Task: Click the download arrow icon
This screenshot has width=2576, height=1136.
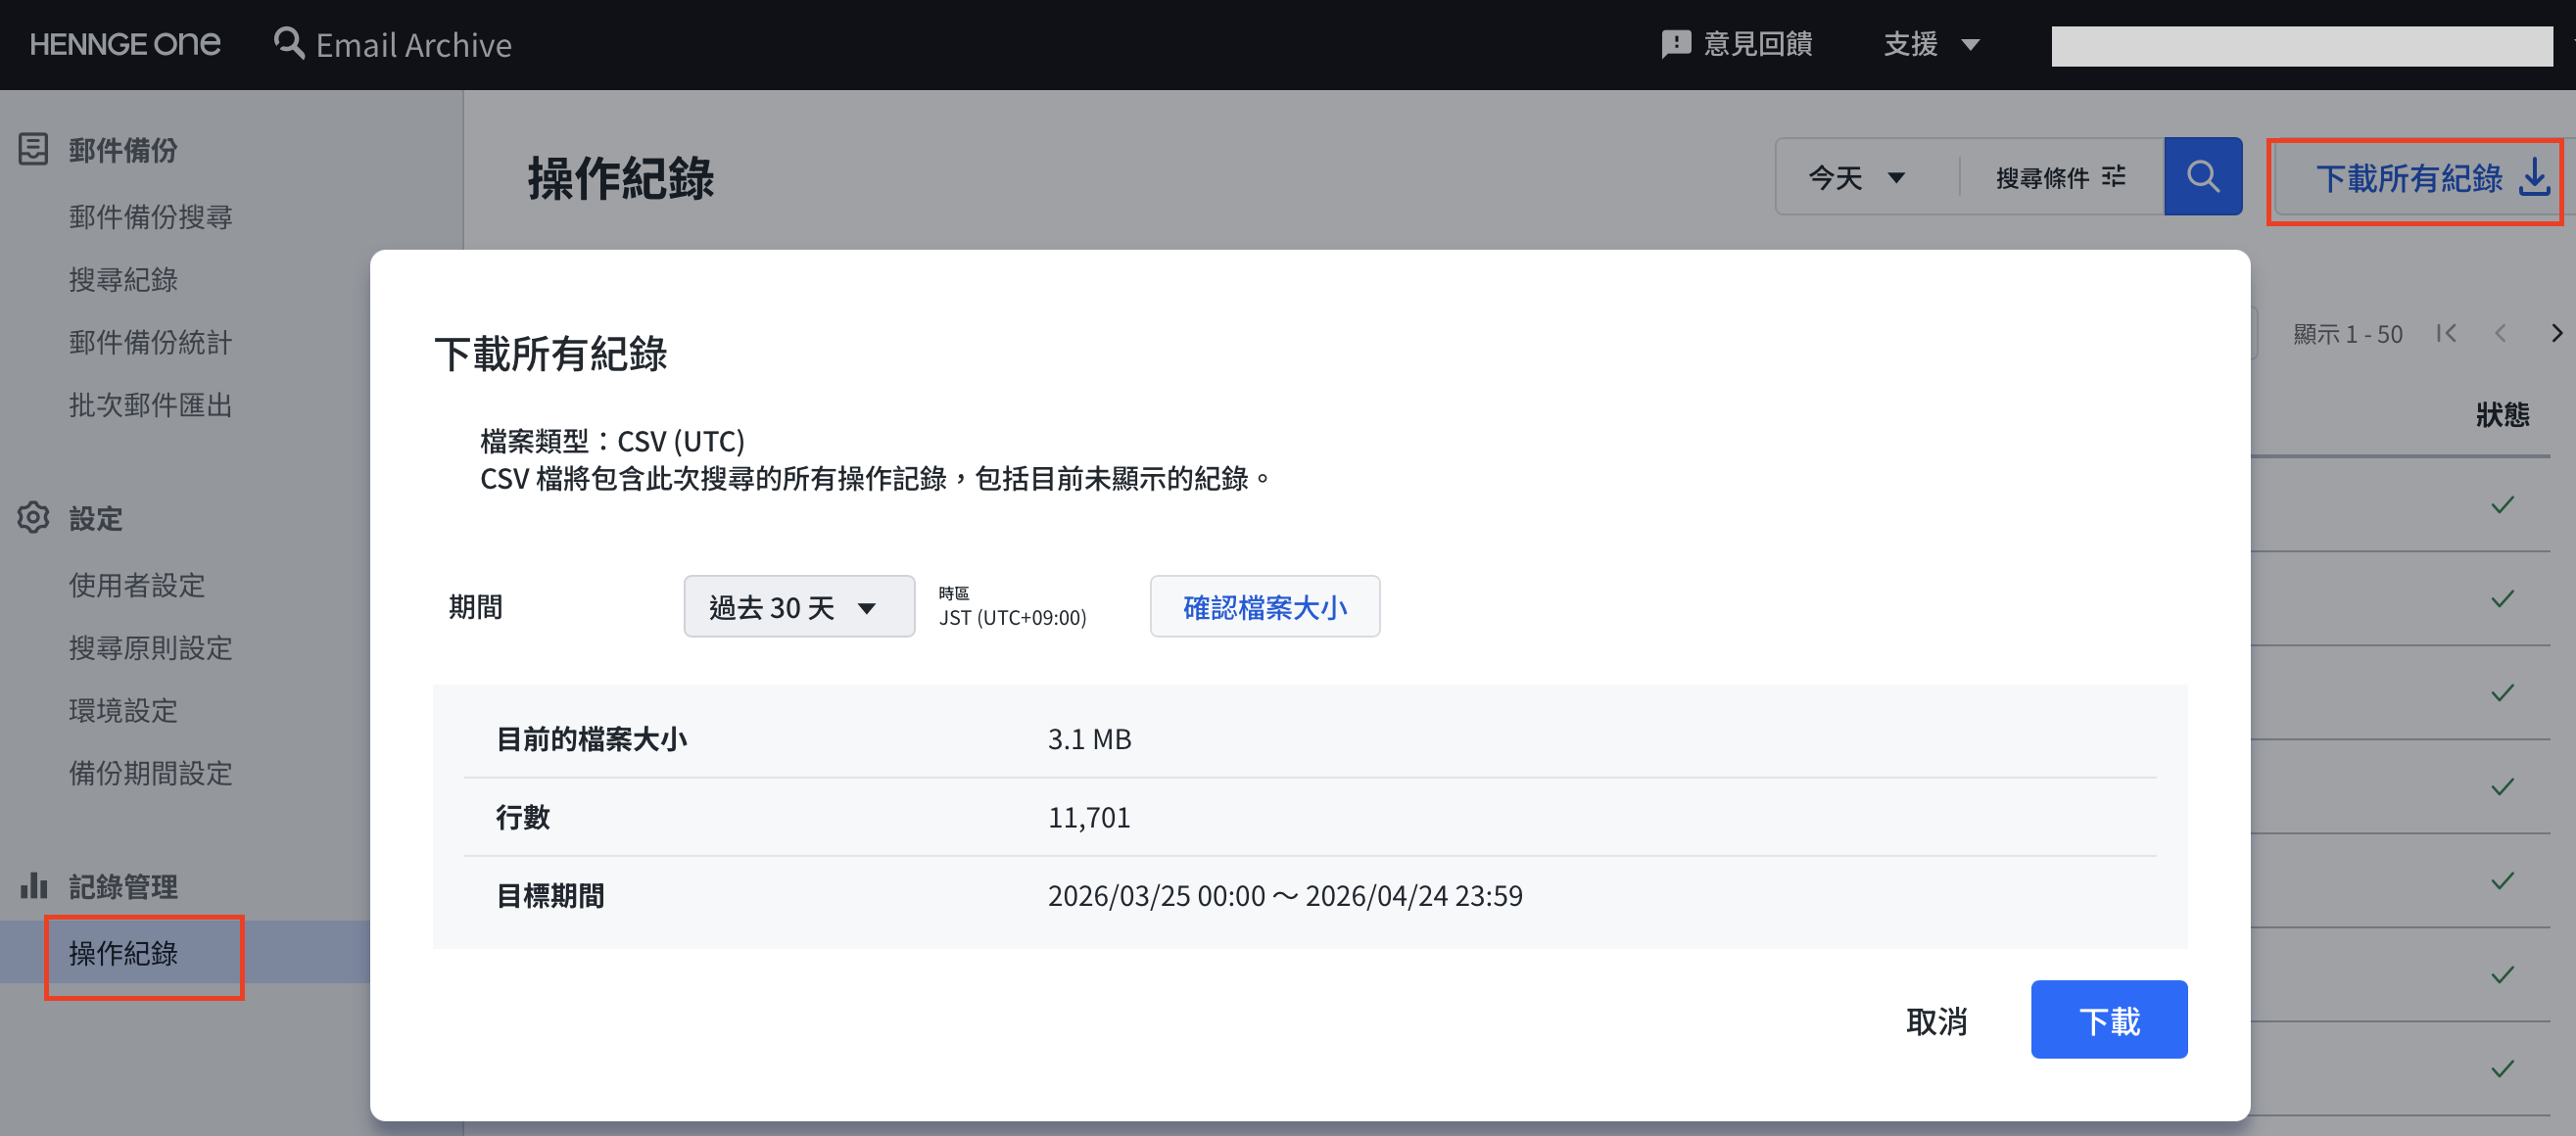Action: pyautogui.click(x=2534, y=178)
